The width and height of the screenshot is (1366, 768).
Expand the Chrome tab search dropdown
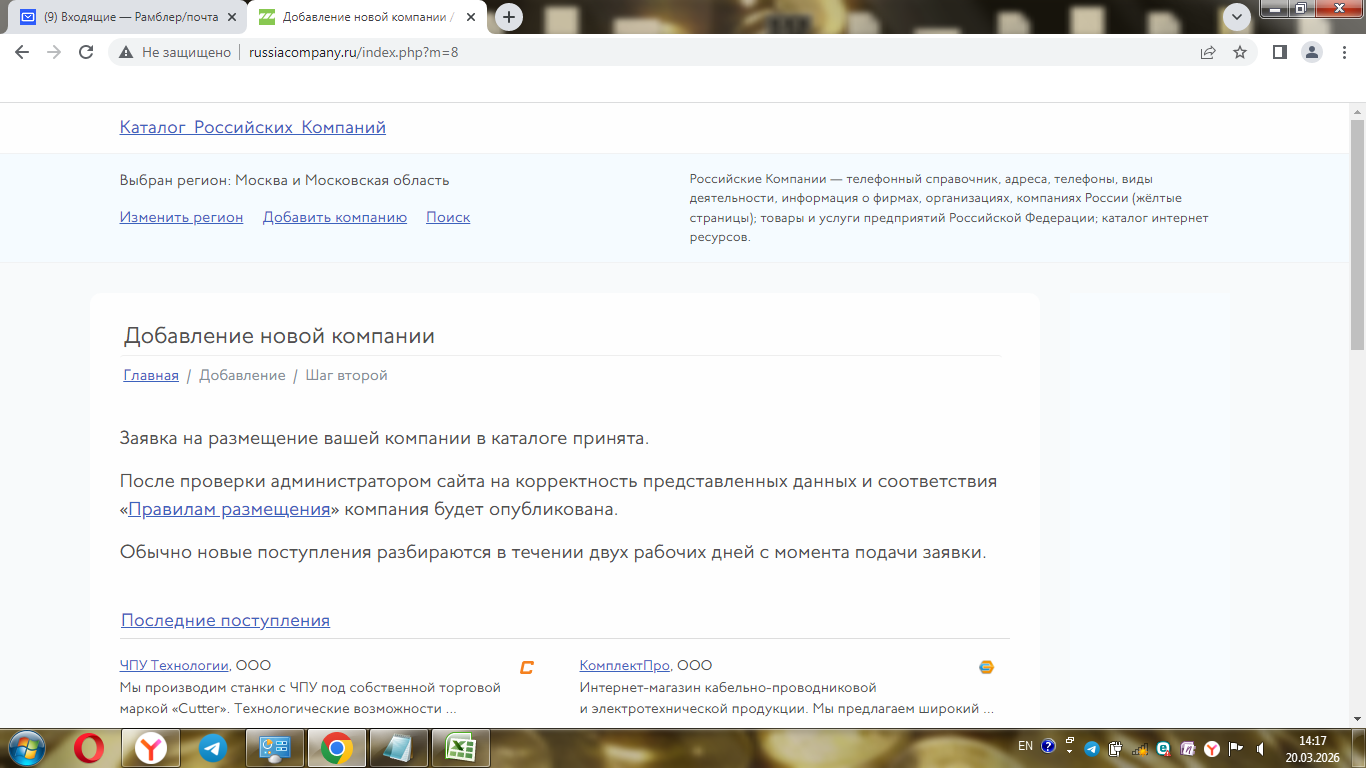(x=1238, y=16)
